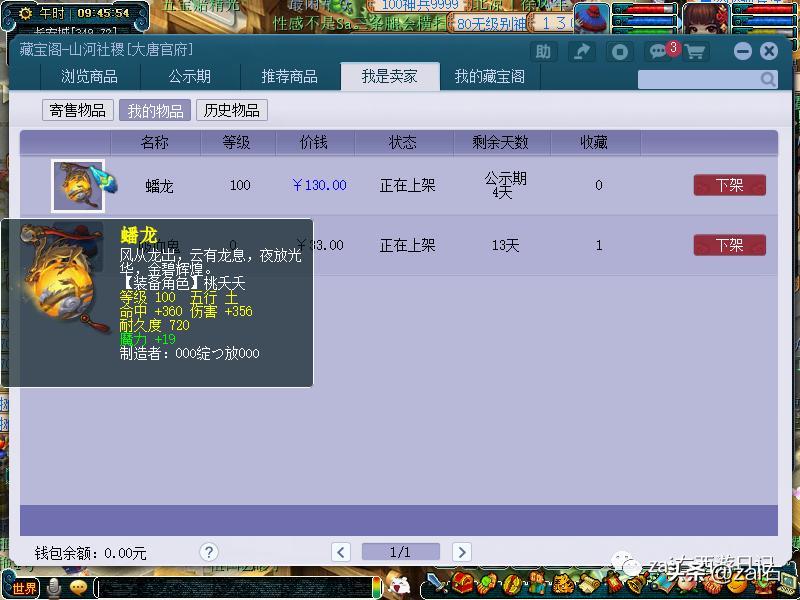
Task: Select the 历史物品 sub-tab
Action: point(231,110)
